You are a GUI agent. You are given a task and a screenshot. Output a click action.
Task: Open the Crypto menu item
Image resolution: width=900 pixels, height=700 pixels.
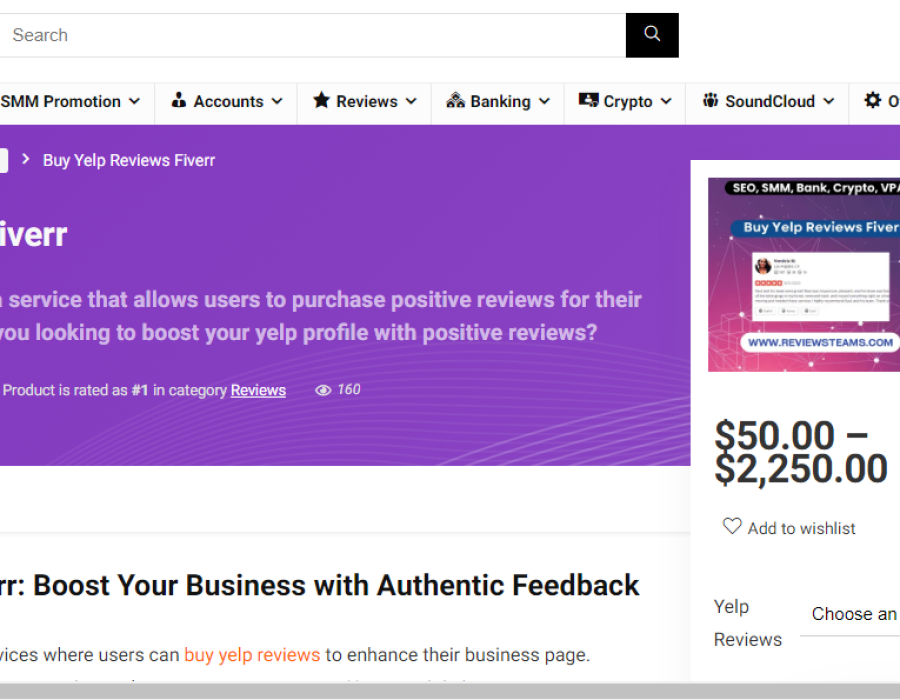628,102
